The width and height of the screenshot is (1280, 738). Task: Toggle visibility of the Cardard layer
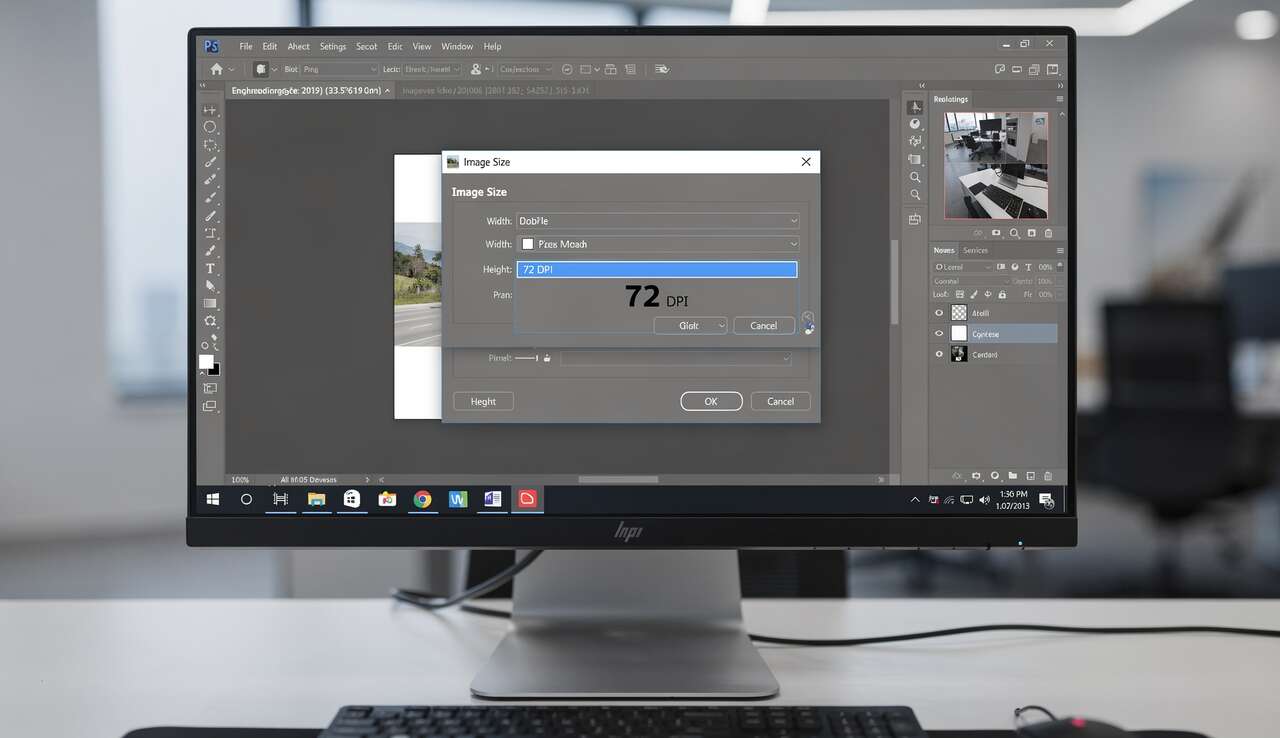[x=938, y=355]
